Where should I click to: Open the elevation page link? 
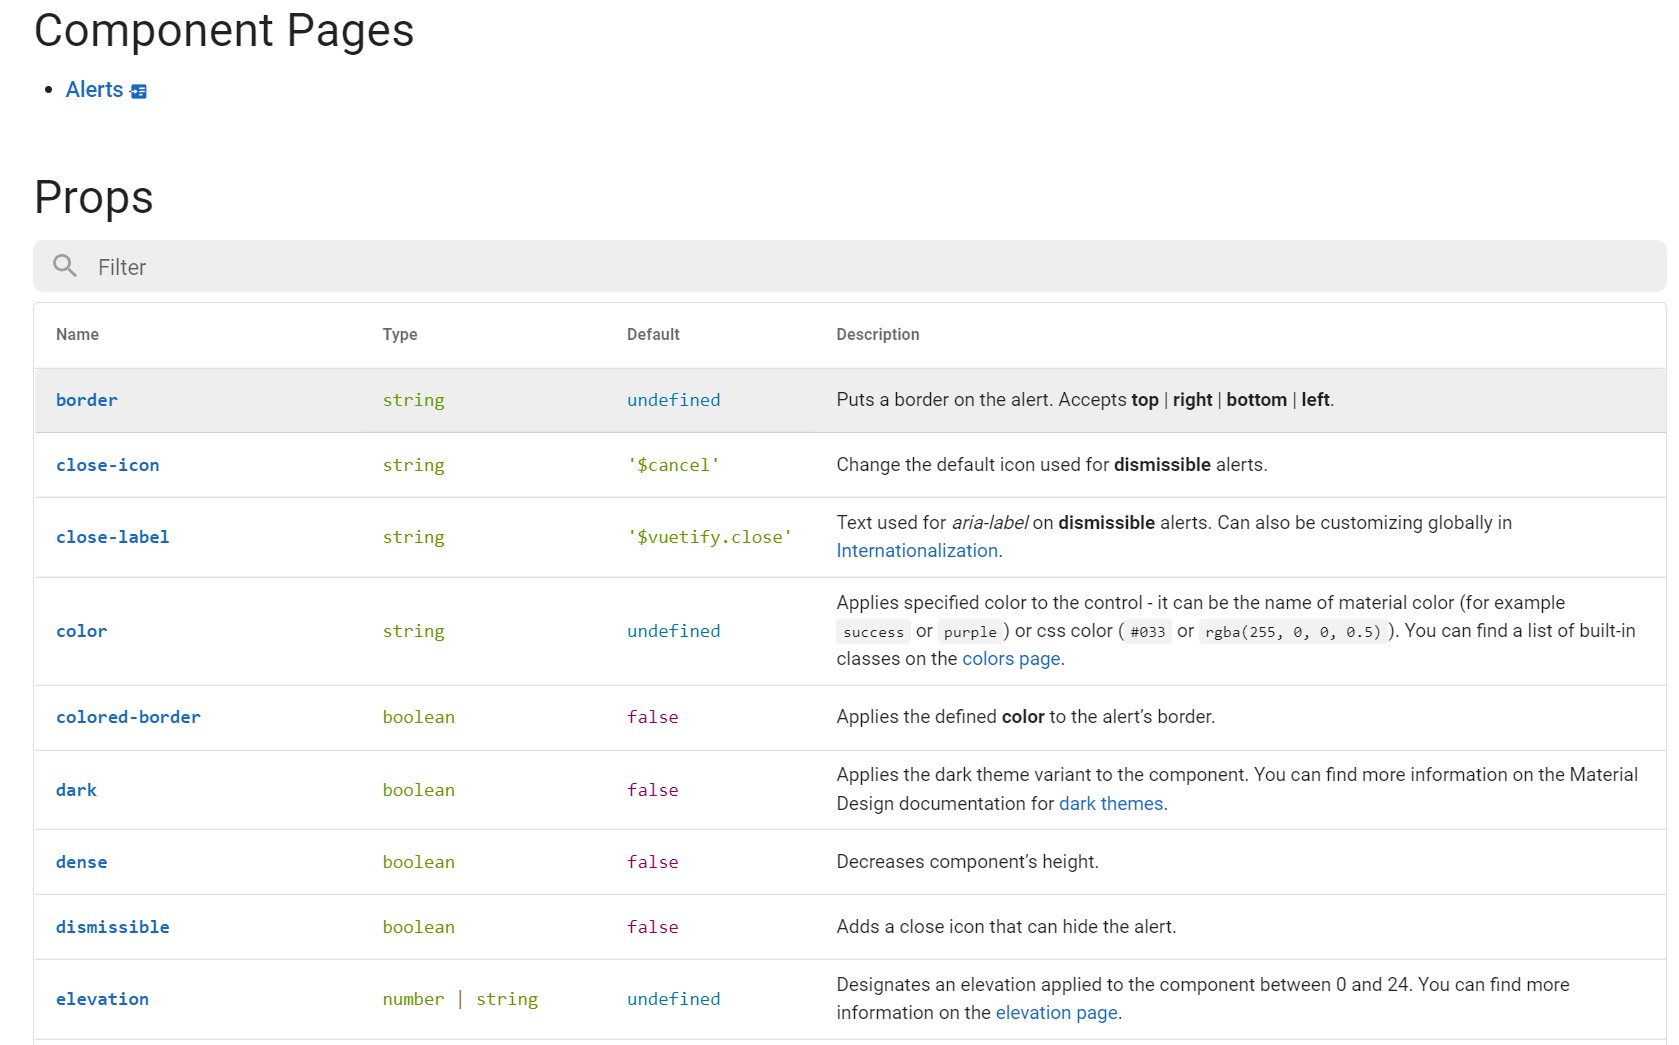[x=1056, y=1013]
